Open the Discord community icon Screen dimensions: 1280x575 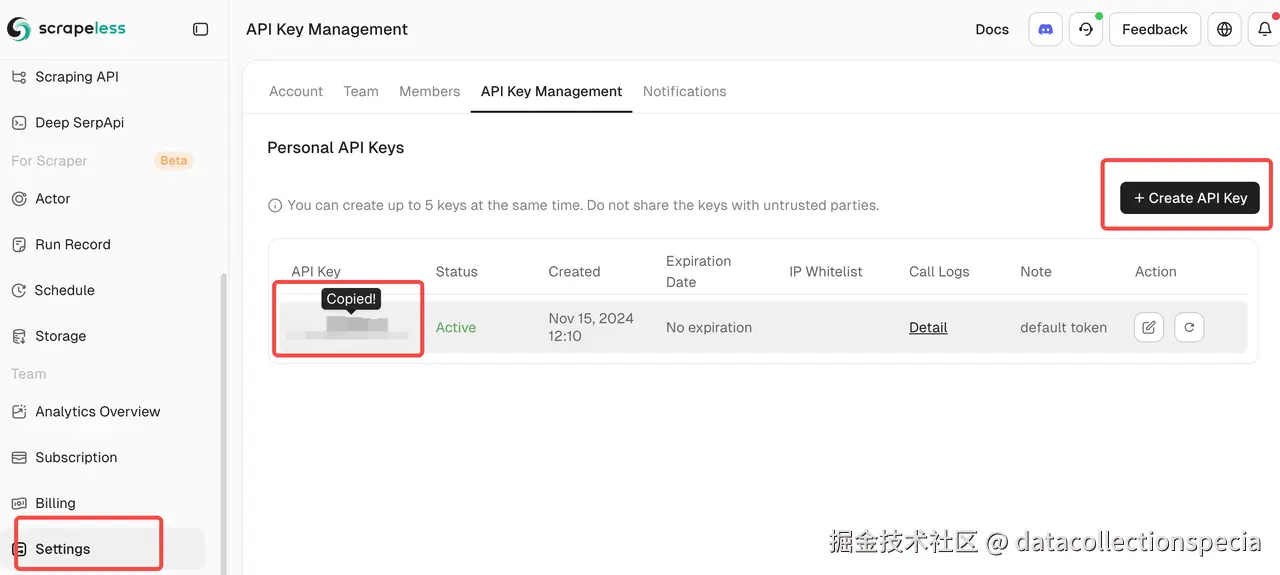(x=1045, y=29)
